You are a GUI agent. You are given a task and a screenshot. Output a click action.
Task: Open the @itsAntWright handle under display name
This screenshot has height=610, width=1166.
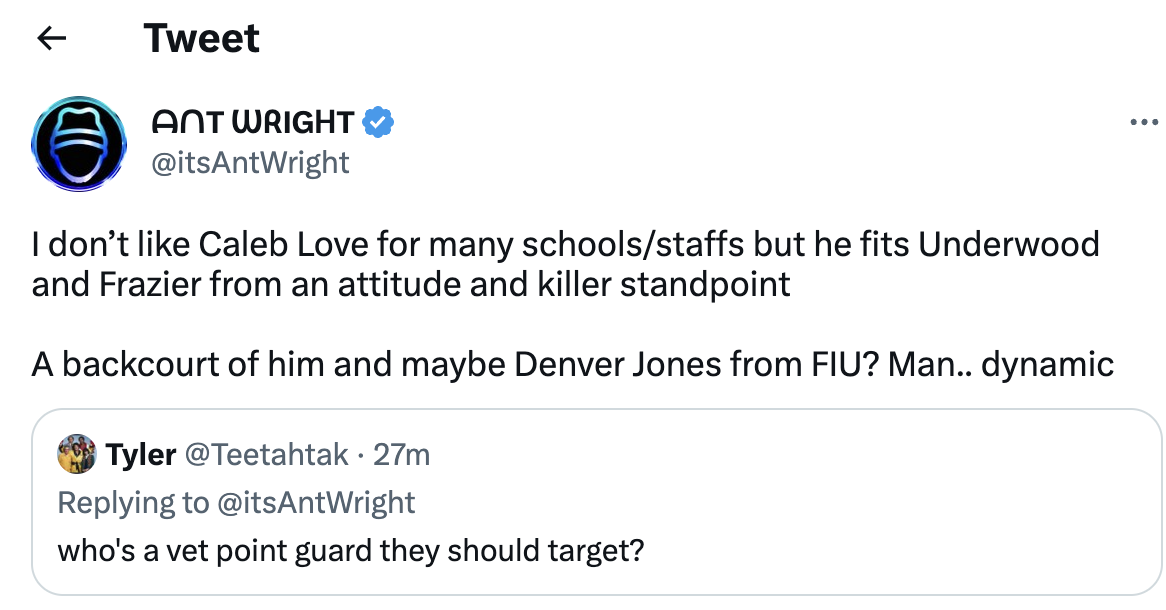click(249, 162)
